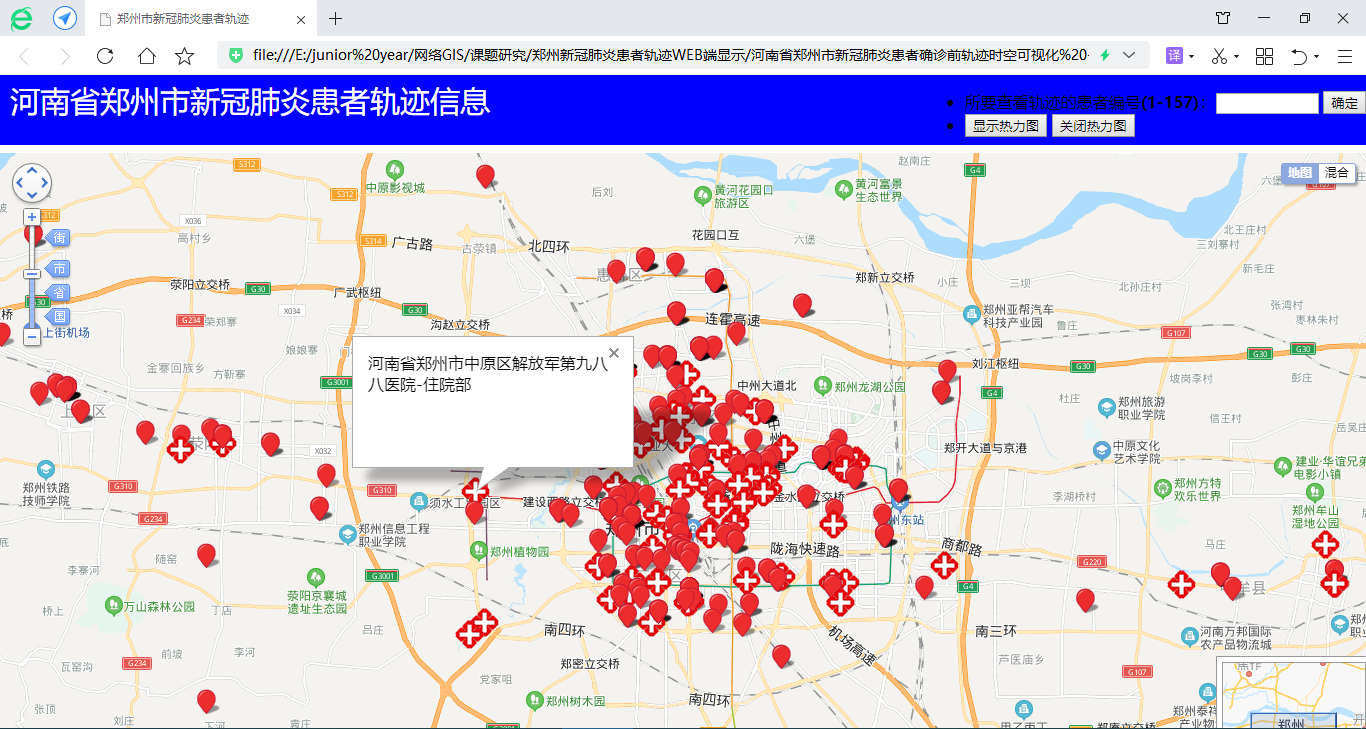Click the patient number input field
This screenshot has height=729, width=1366.
1267,103
